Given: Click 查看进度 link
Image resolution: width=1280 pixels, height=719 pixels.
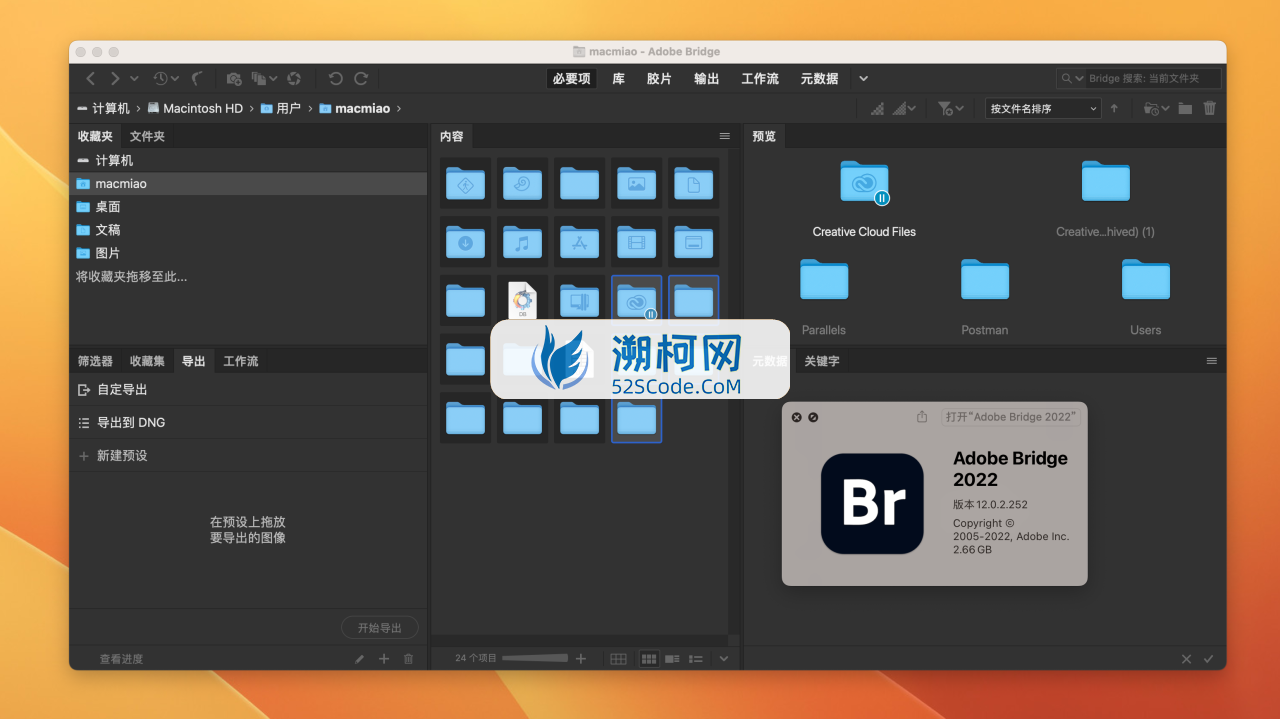Looking at the screenshot, I should pyautogui.click(x=121, y=659).
